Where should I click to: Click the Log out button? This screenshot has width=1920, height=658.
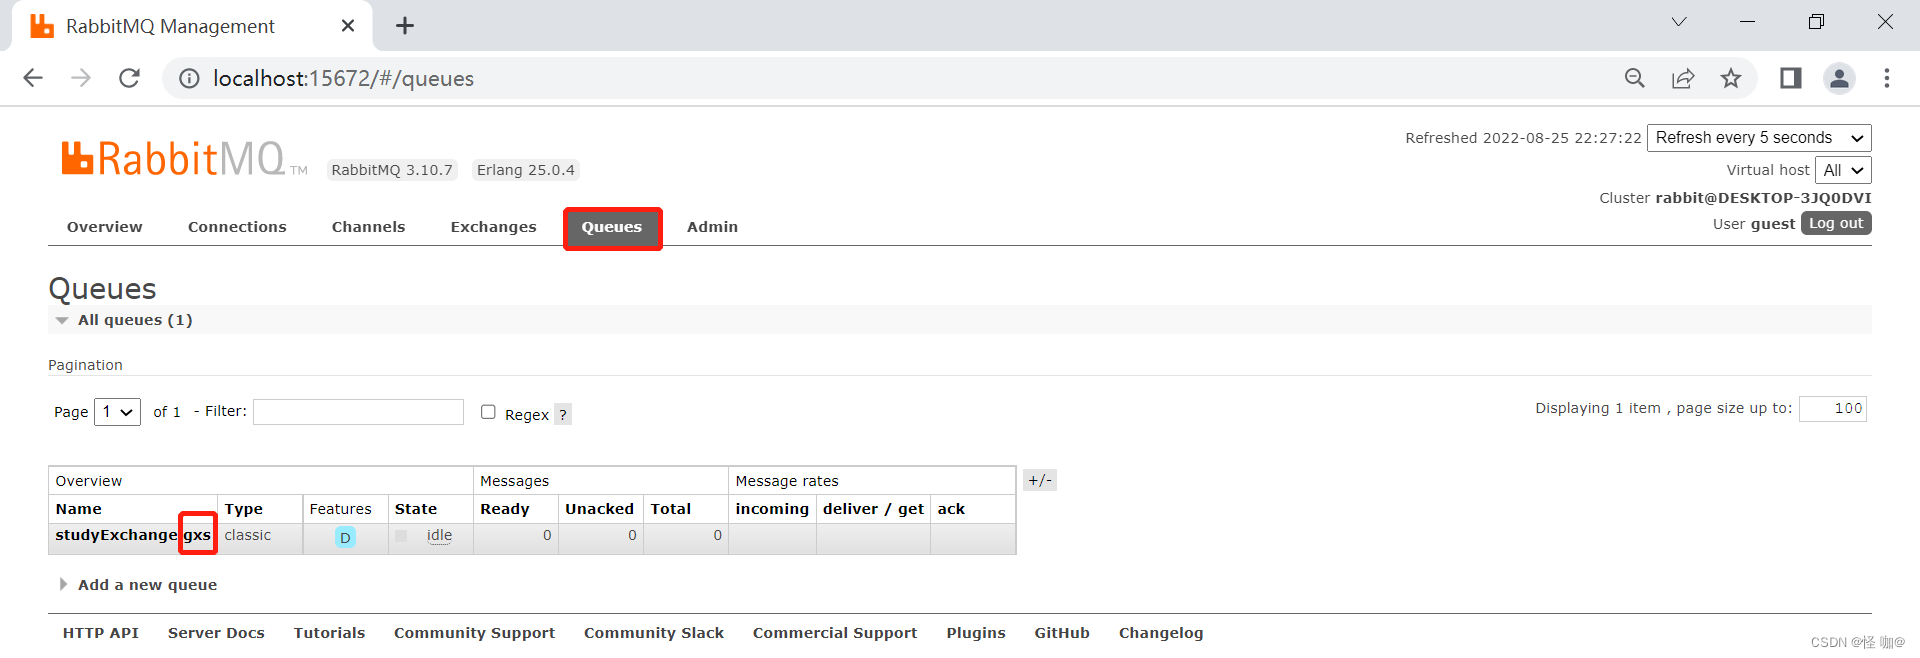1835,223
